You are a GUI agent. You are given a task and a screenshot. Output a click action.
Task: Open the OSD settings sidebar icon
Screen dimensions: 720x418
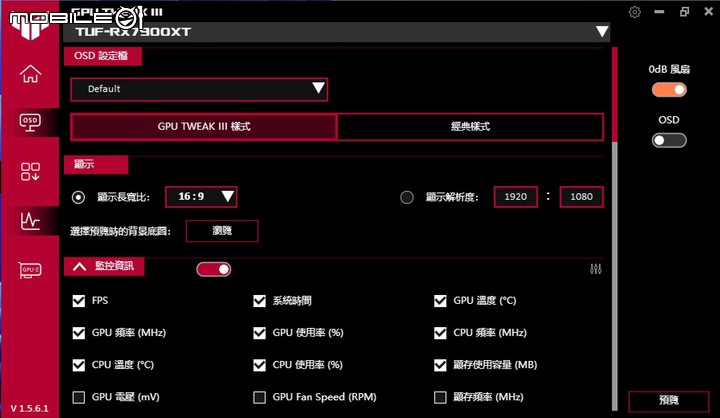point(30,122)
